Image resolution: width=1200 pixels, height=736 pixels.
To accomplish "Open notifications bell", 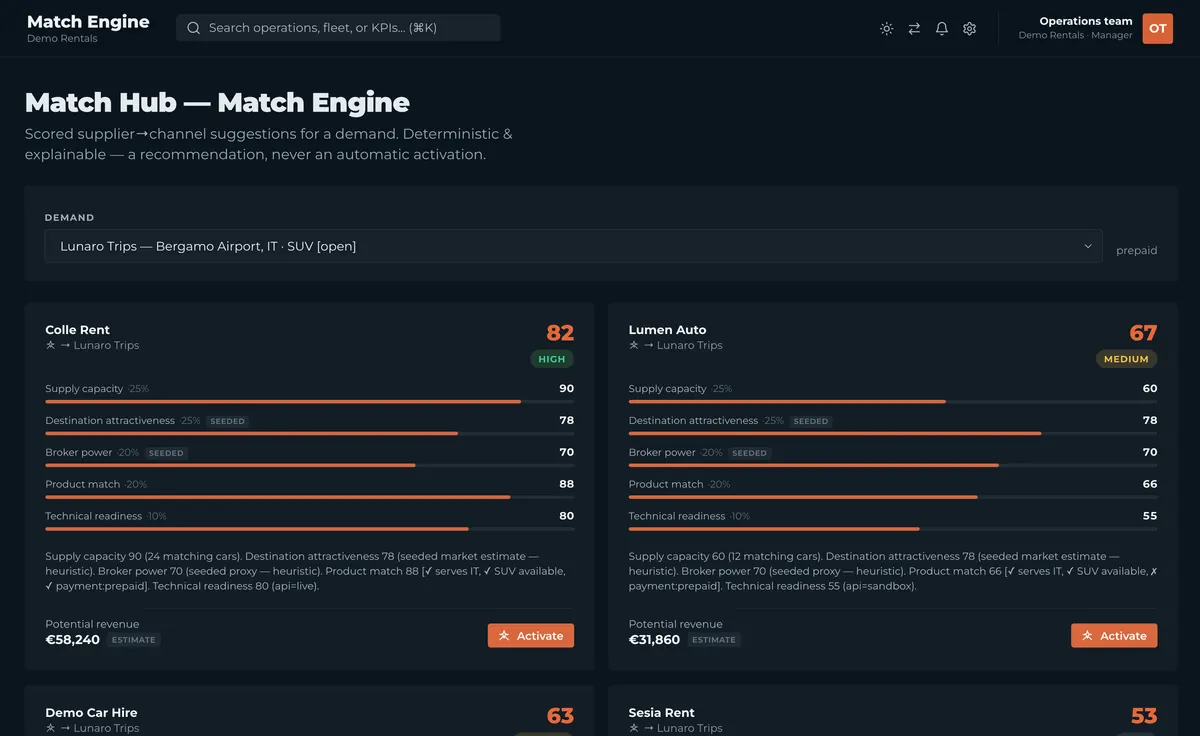I will click(x=942, y=28).
